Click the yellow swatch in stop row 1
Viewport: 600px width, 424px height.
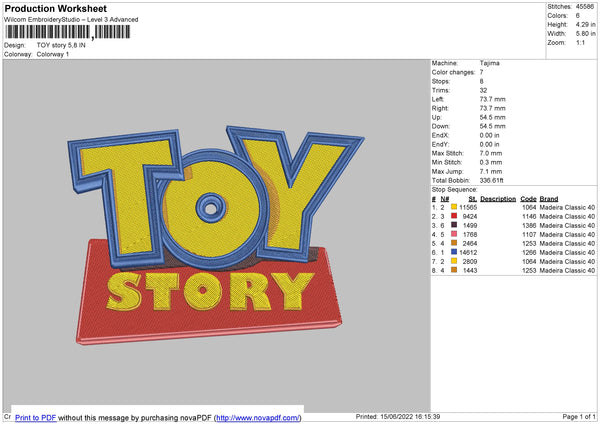[454, 207]
